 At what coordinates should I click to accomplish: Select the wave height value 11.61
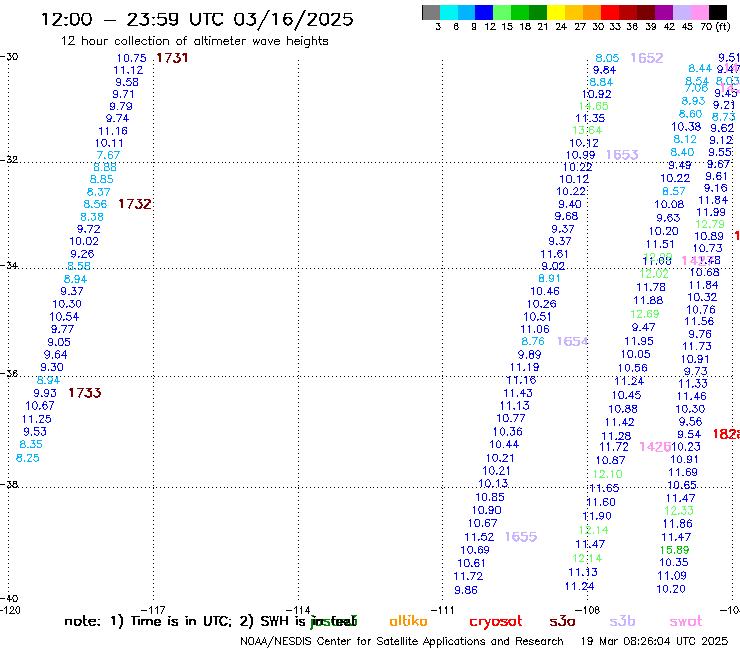[555, 254]
